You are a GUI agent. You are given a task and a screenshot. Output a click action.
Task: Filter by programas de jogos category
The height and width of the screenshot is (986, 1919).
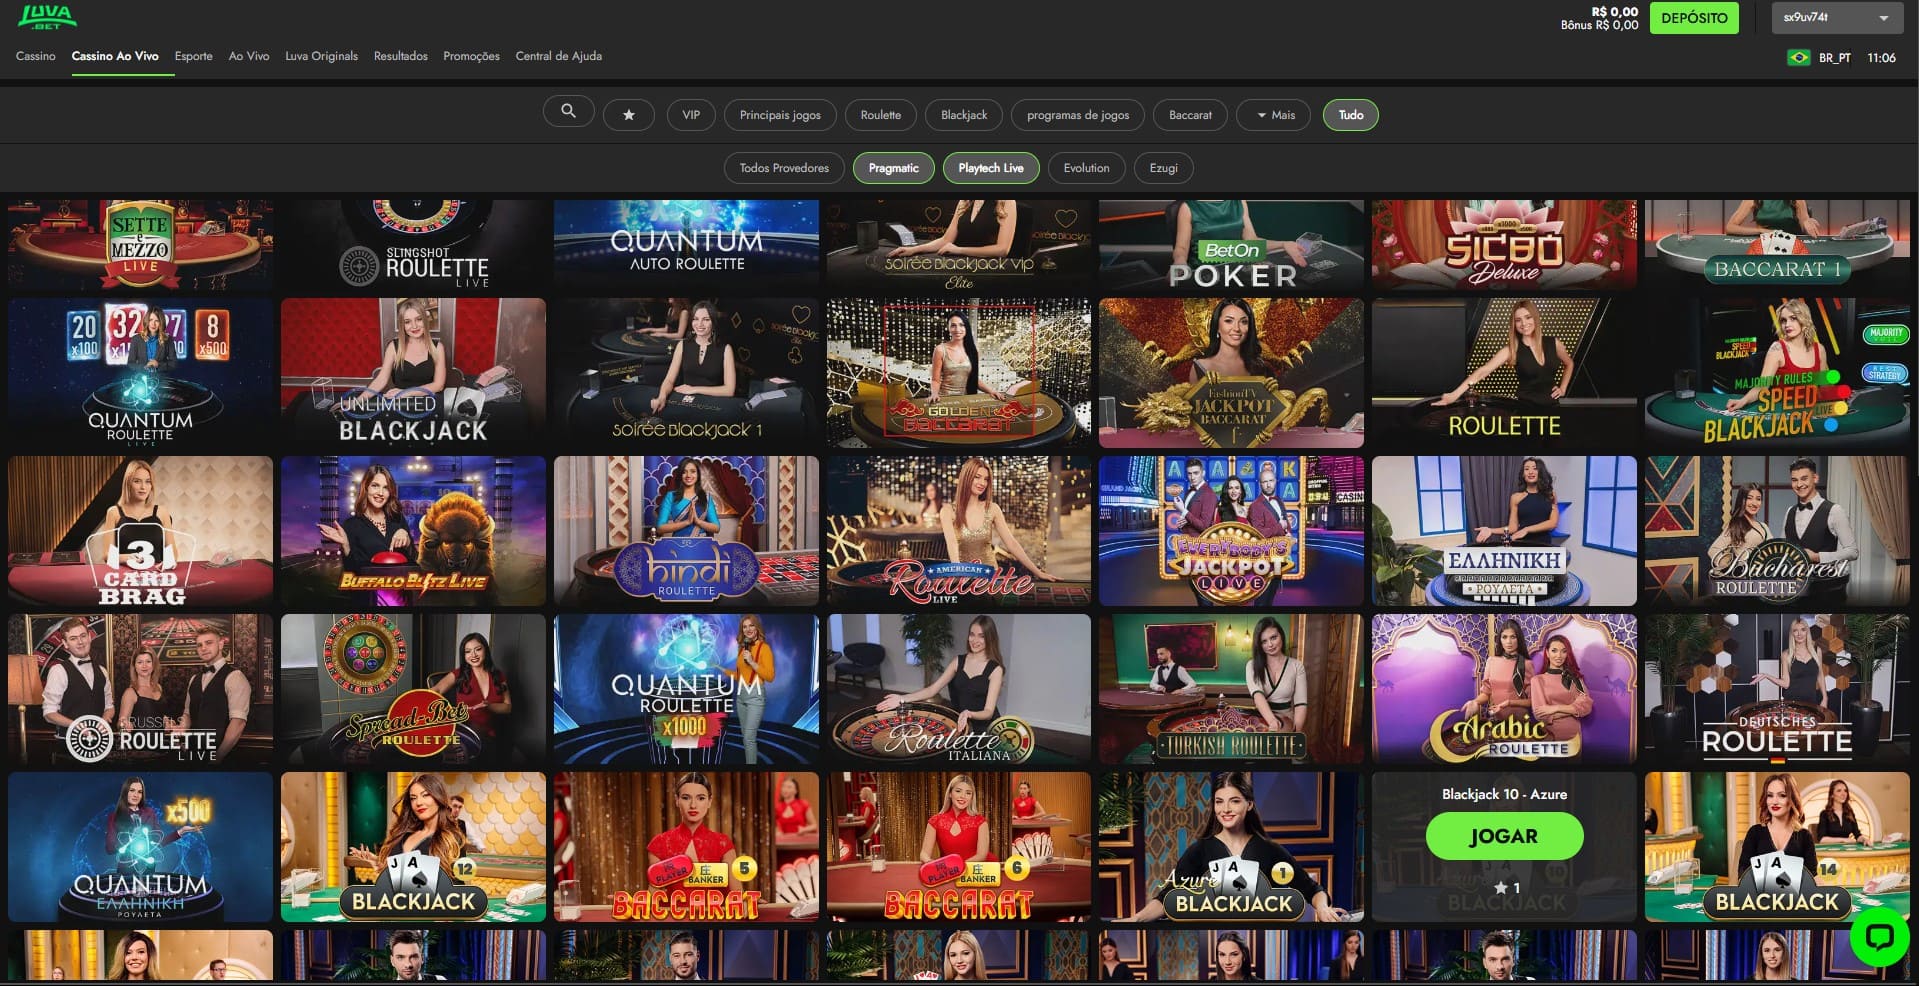1078,115
